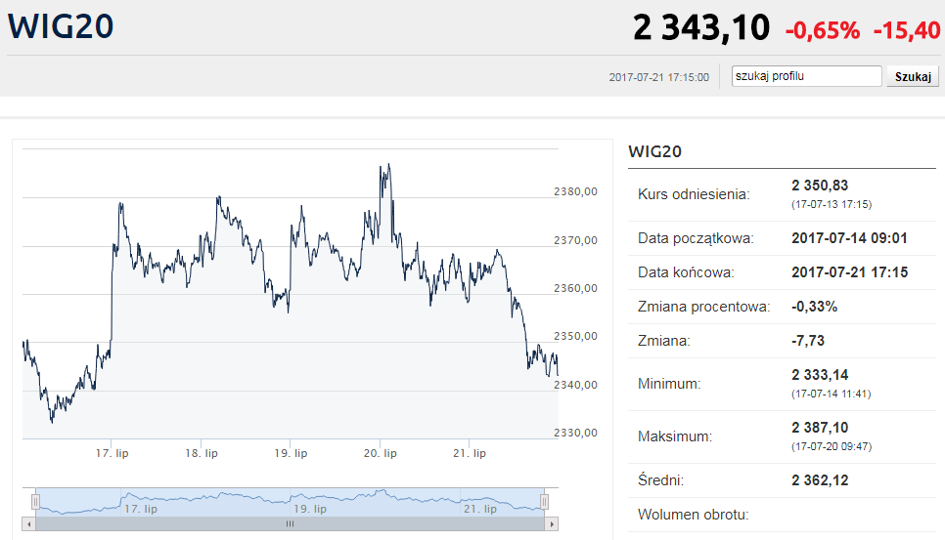Select the 21. lip label in navigator
Screen dimensions: 945x540
pos(480,509)
